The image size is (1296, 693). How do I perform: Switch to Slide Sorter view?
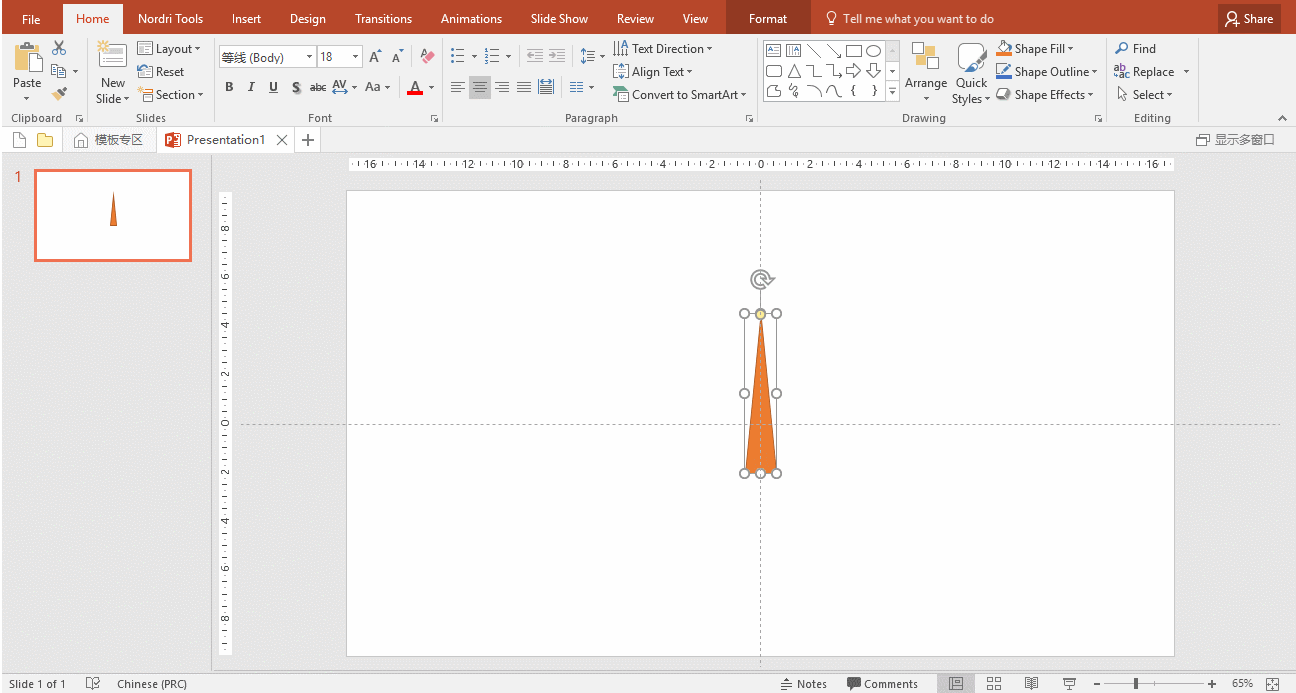coord(994,684)
